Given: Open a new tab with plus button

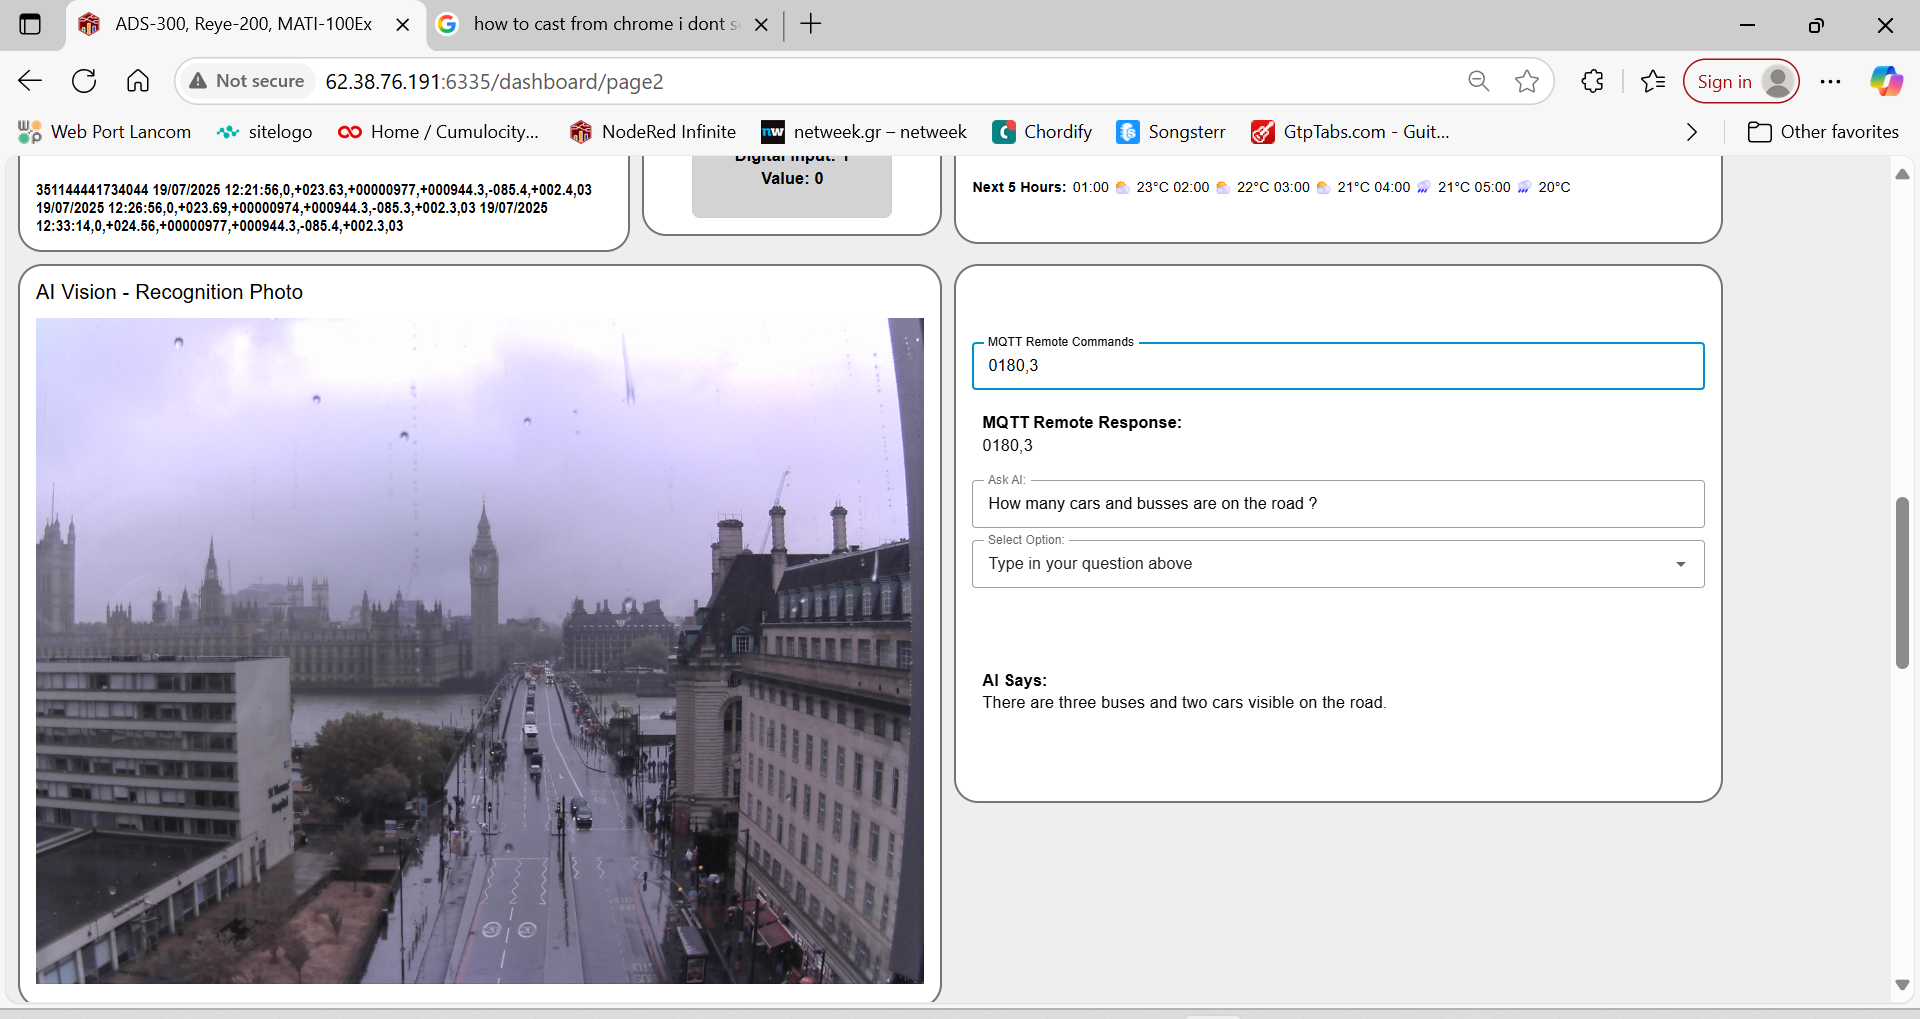Looking at the screenshot, I should click(811, 24).
